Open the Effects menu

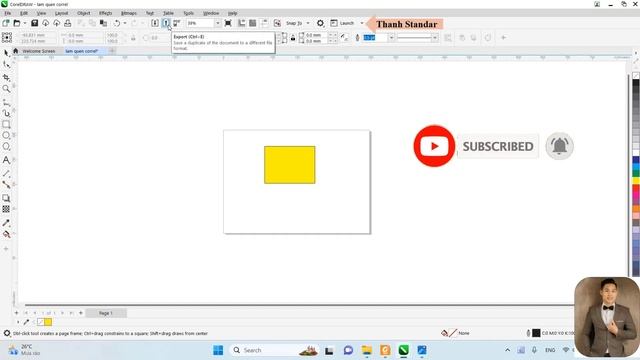pyautogui.click(x=105, y=13)
